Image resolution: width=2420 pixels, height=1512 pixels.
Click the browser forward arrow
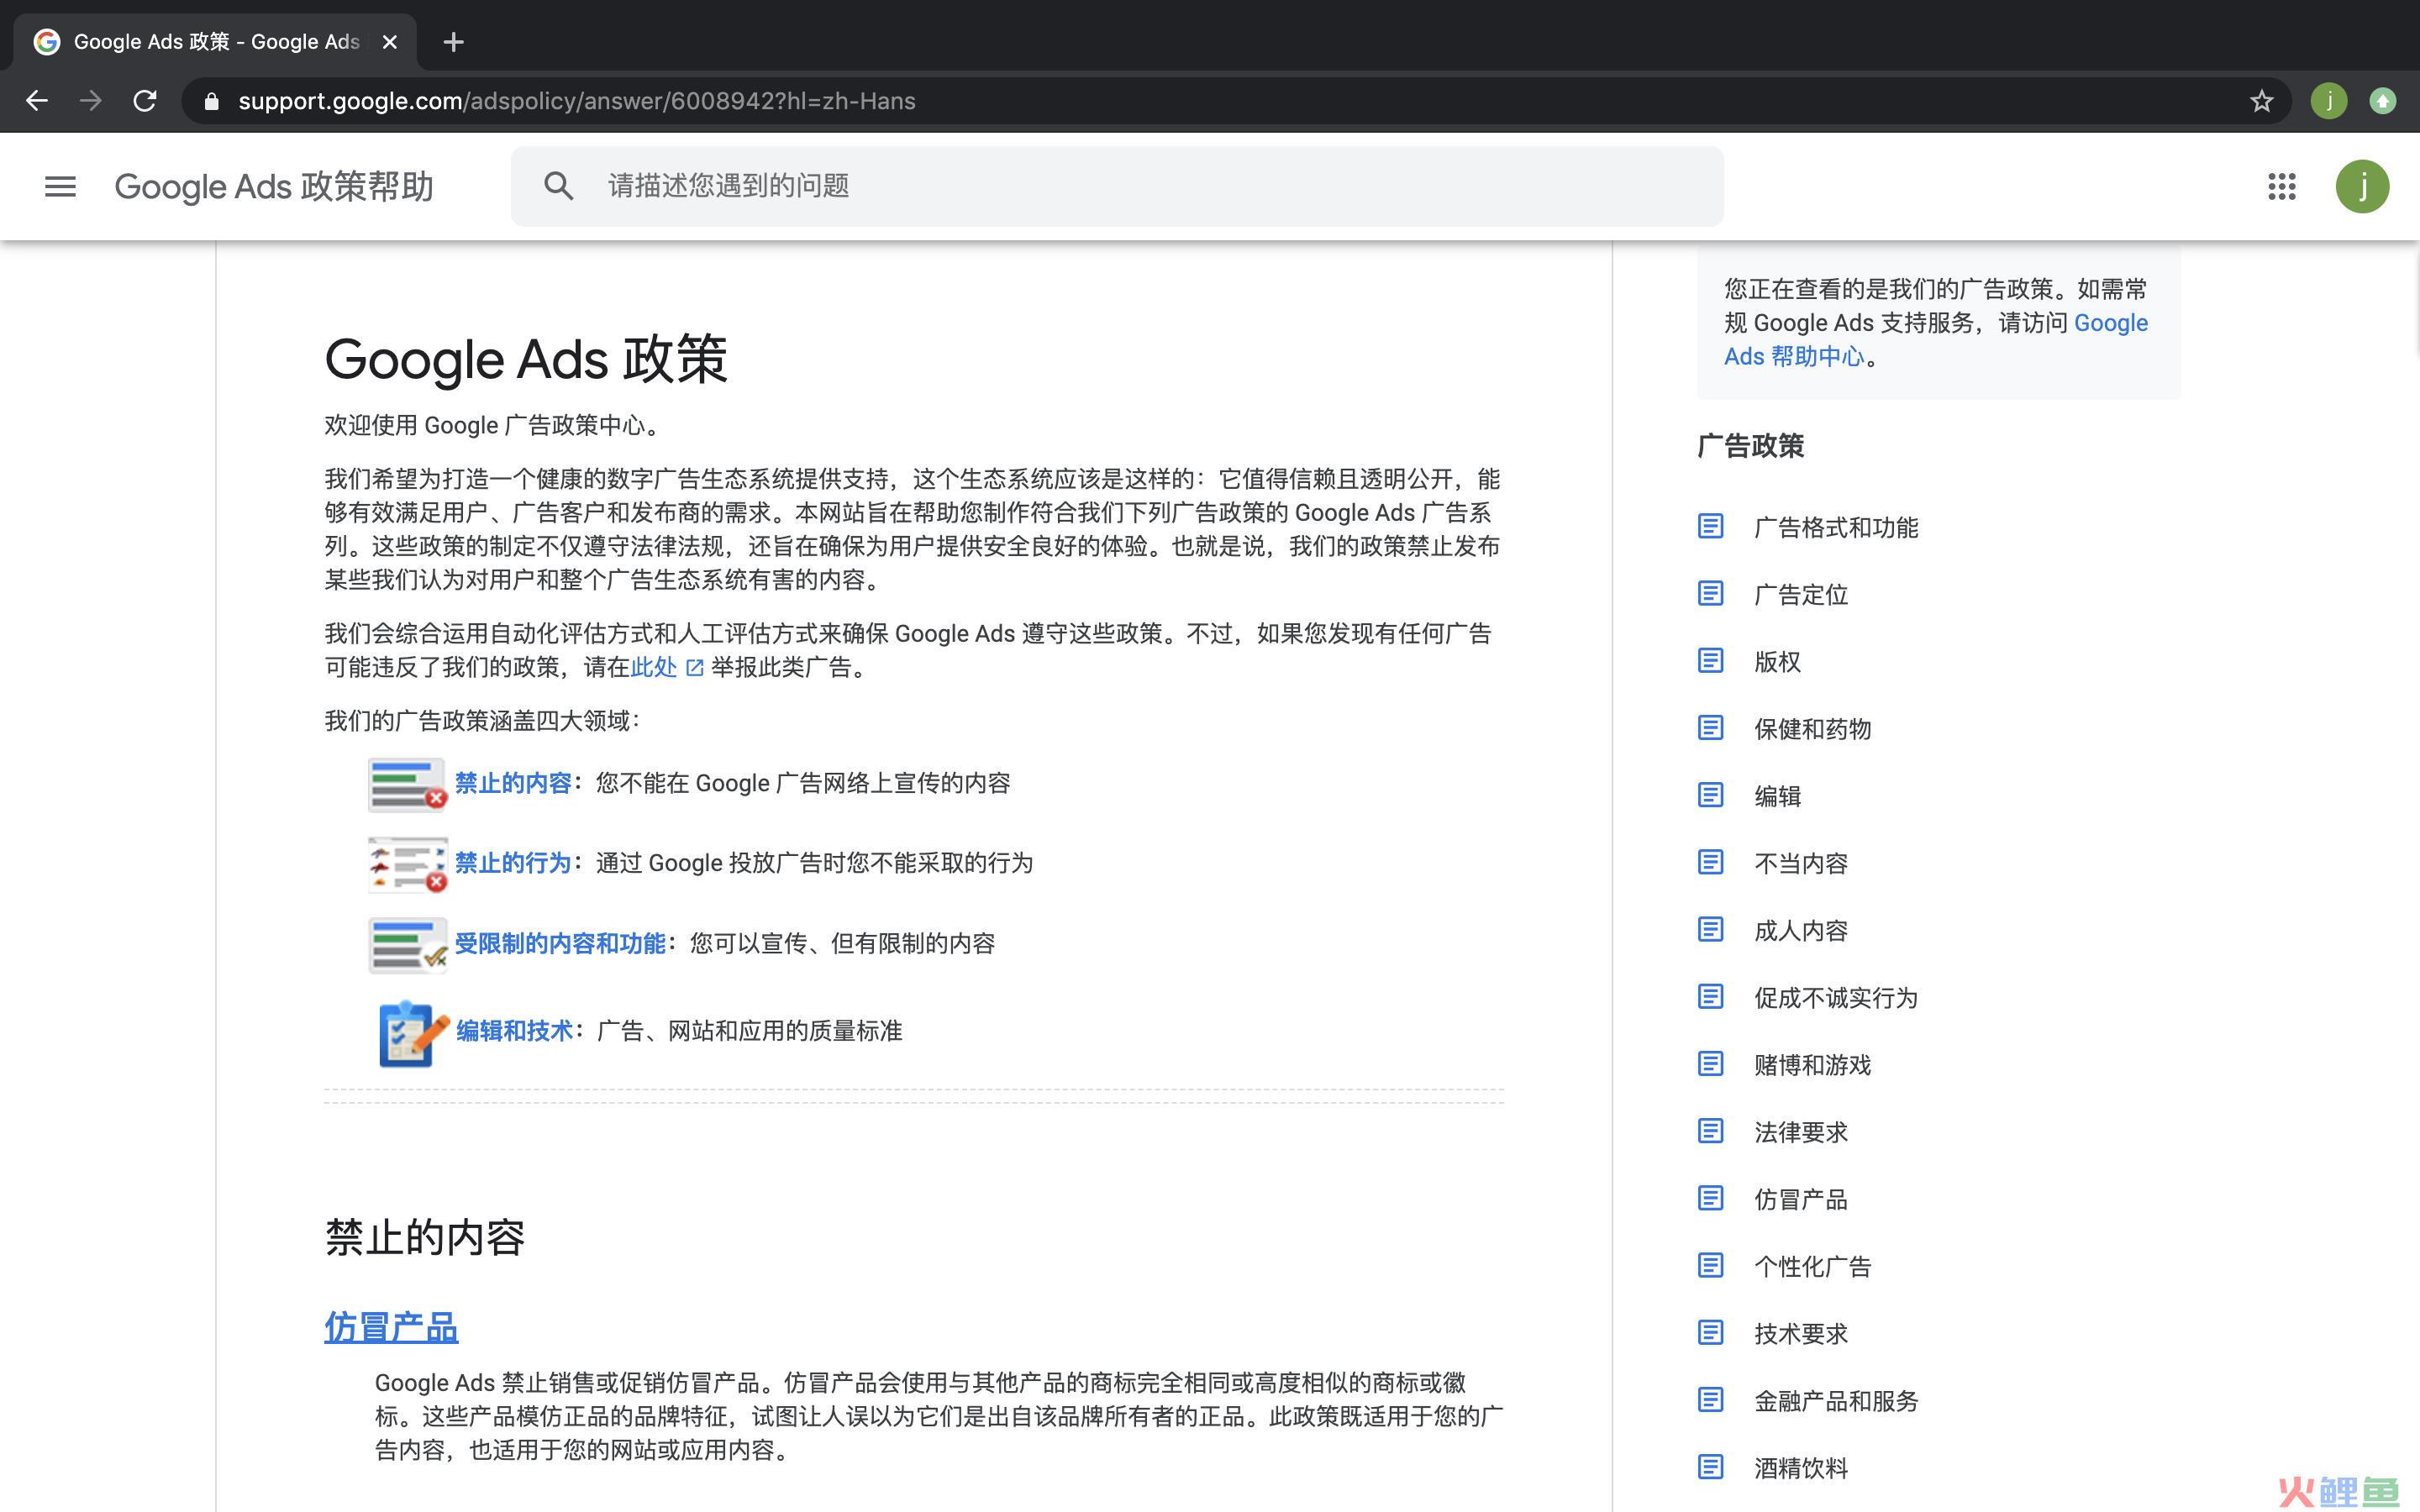91,101
